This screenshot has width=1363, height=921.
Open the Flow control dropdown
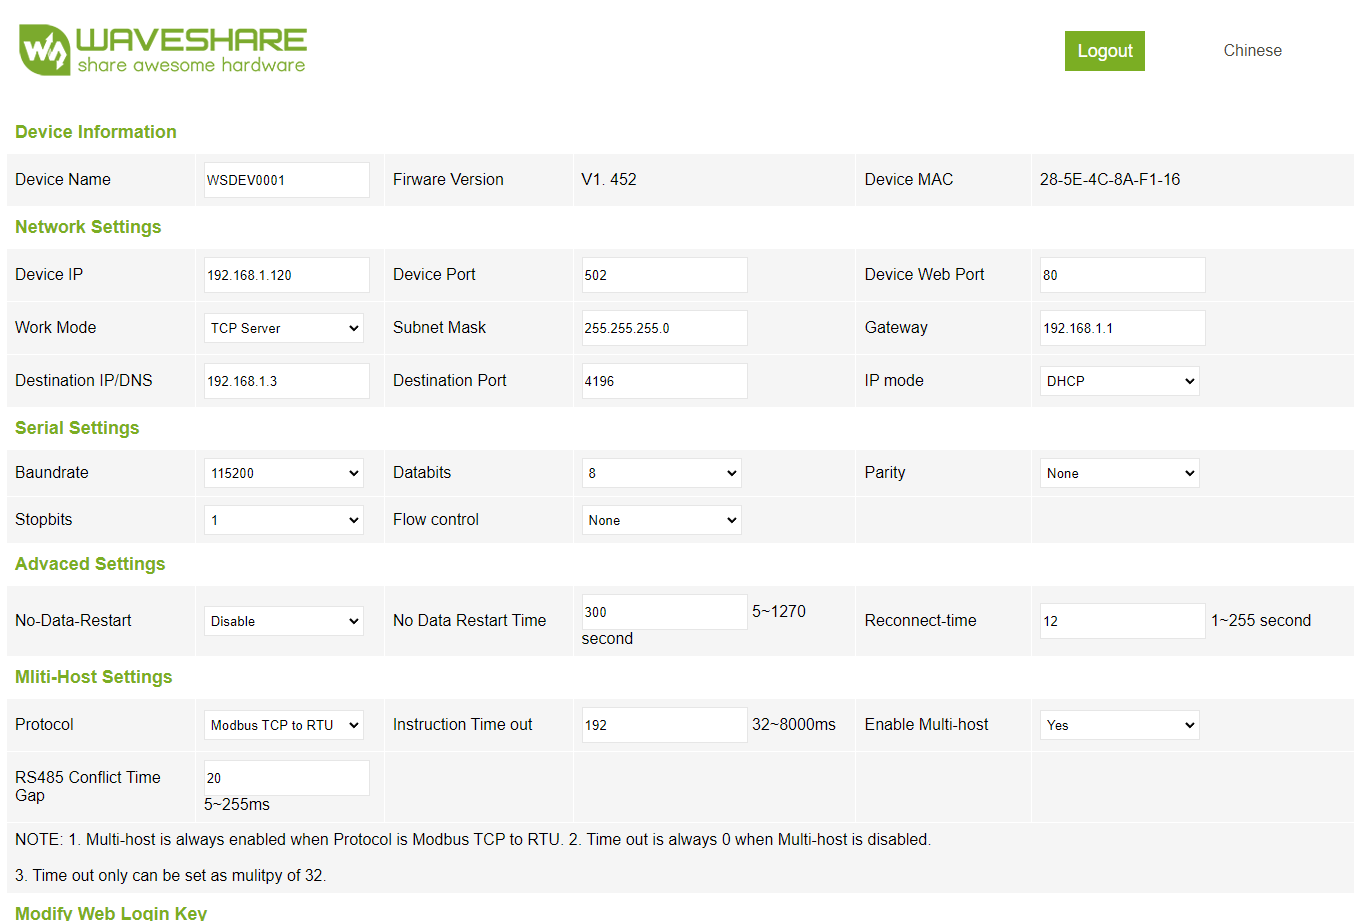tap(661, 520)
